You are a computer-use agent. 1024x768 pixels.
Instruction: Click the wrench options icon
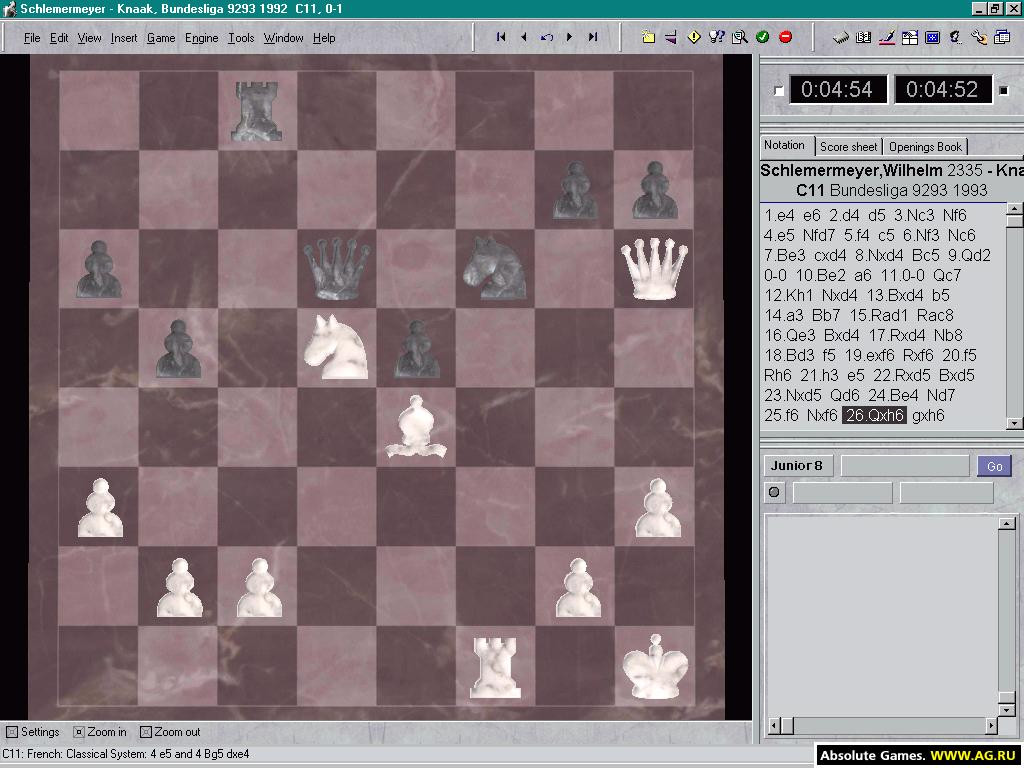pyautogui.click(x=978, y=37)
